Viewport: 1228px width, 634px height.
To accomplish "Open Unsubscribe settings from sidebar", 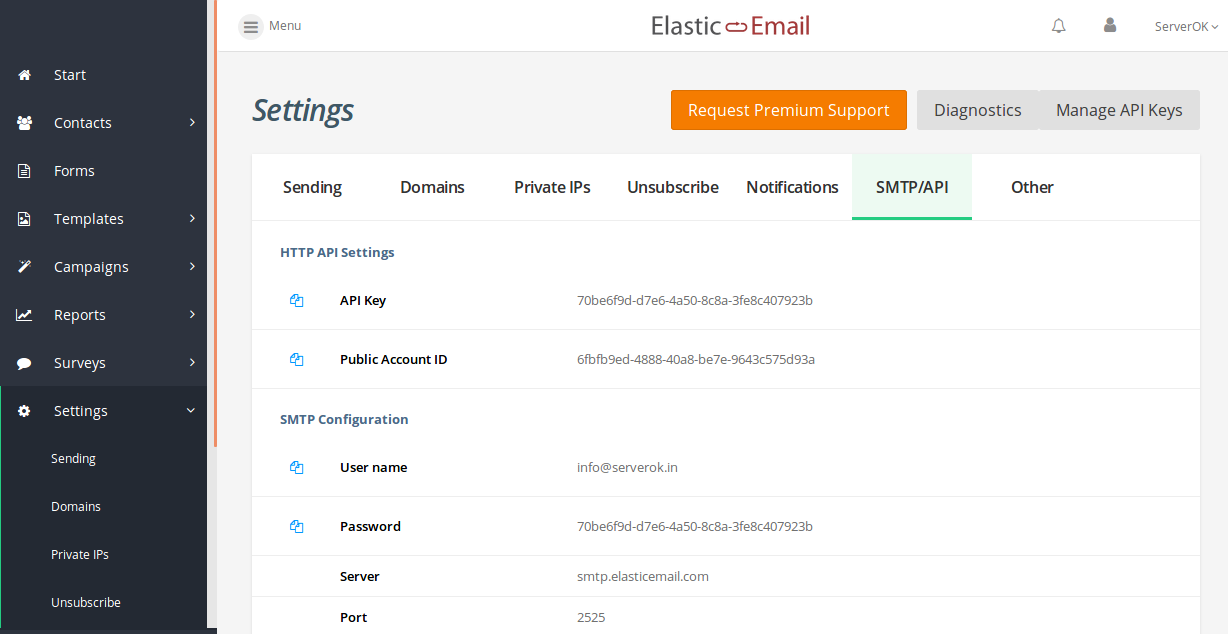I will 86,602.
